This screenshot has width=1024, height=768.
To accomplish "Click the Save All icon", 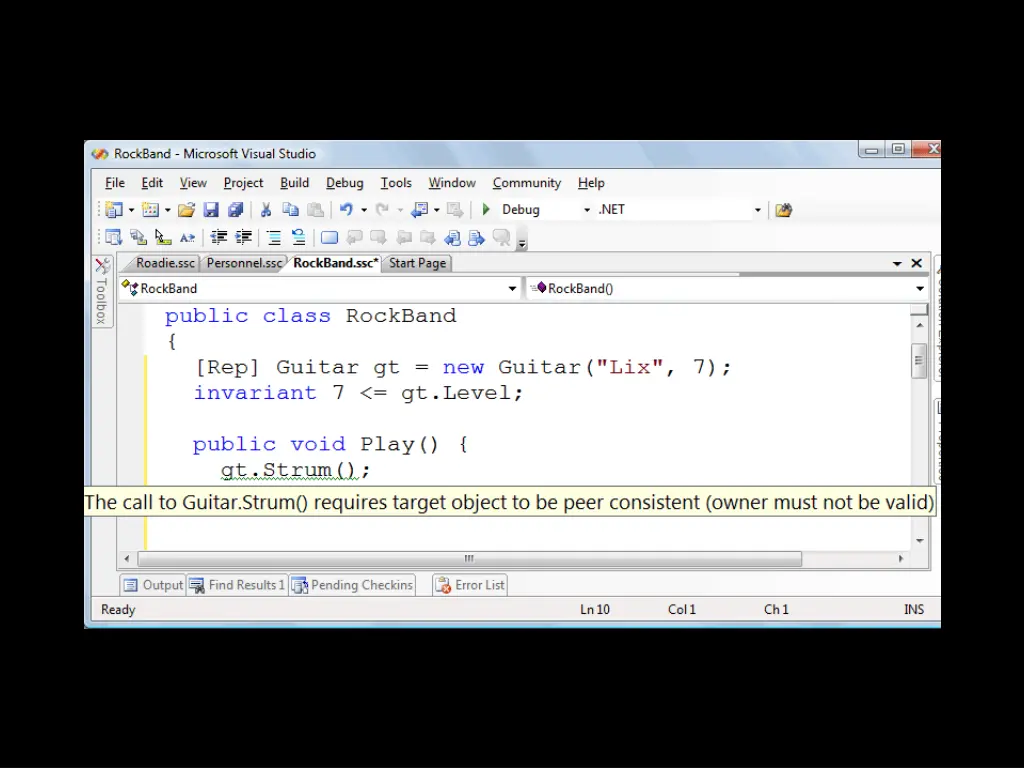I will (235, 210).
